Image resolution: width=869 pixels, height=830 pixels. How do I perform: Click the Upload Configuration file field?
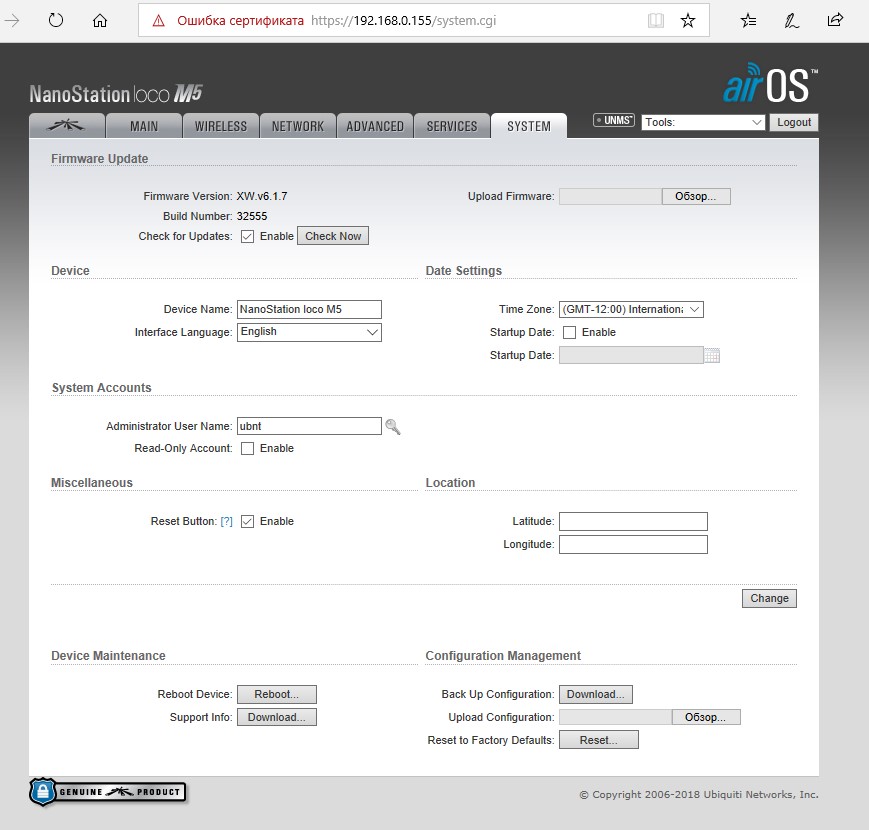tap(615, 717)
